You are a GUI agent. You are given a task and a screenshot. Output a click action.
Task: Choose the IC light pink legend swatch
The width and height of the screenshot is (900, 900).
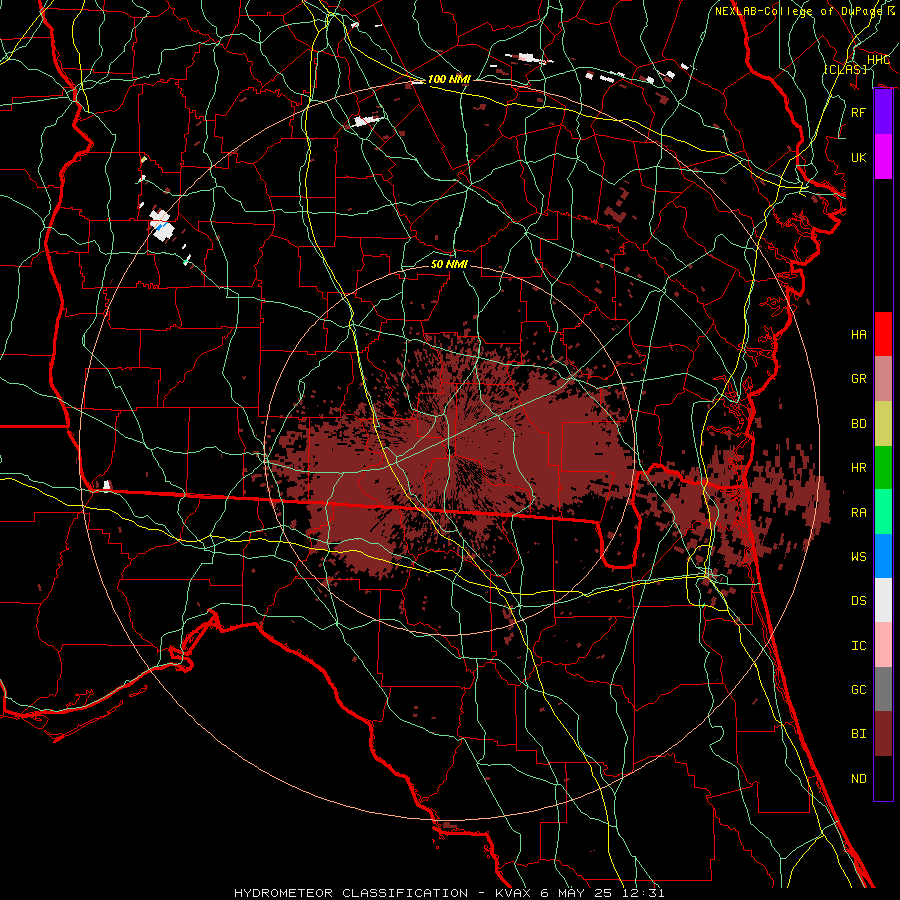(883, 645)
